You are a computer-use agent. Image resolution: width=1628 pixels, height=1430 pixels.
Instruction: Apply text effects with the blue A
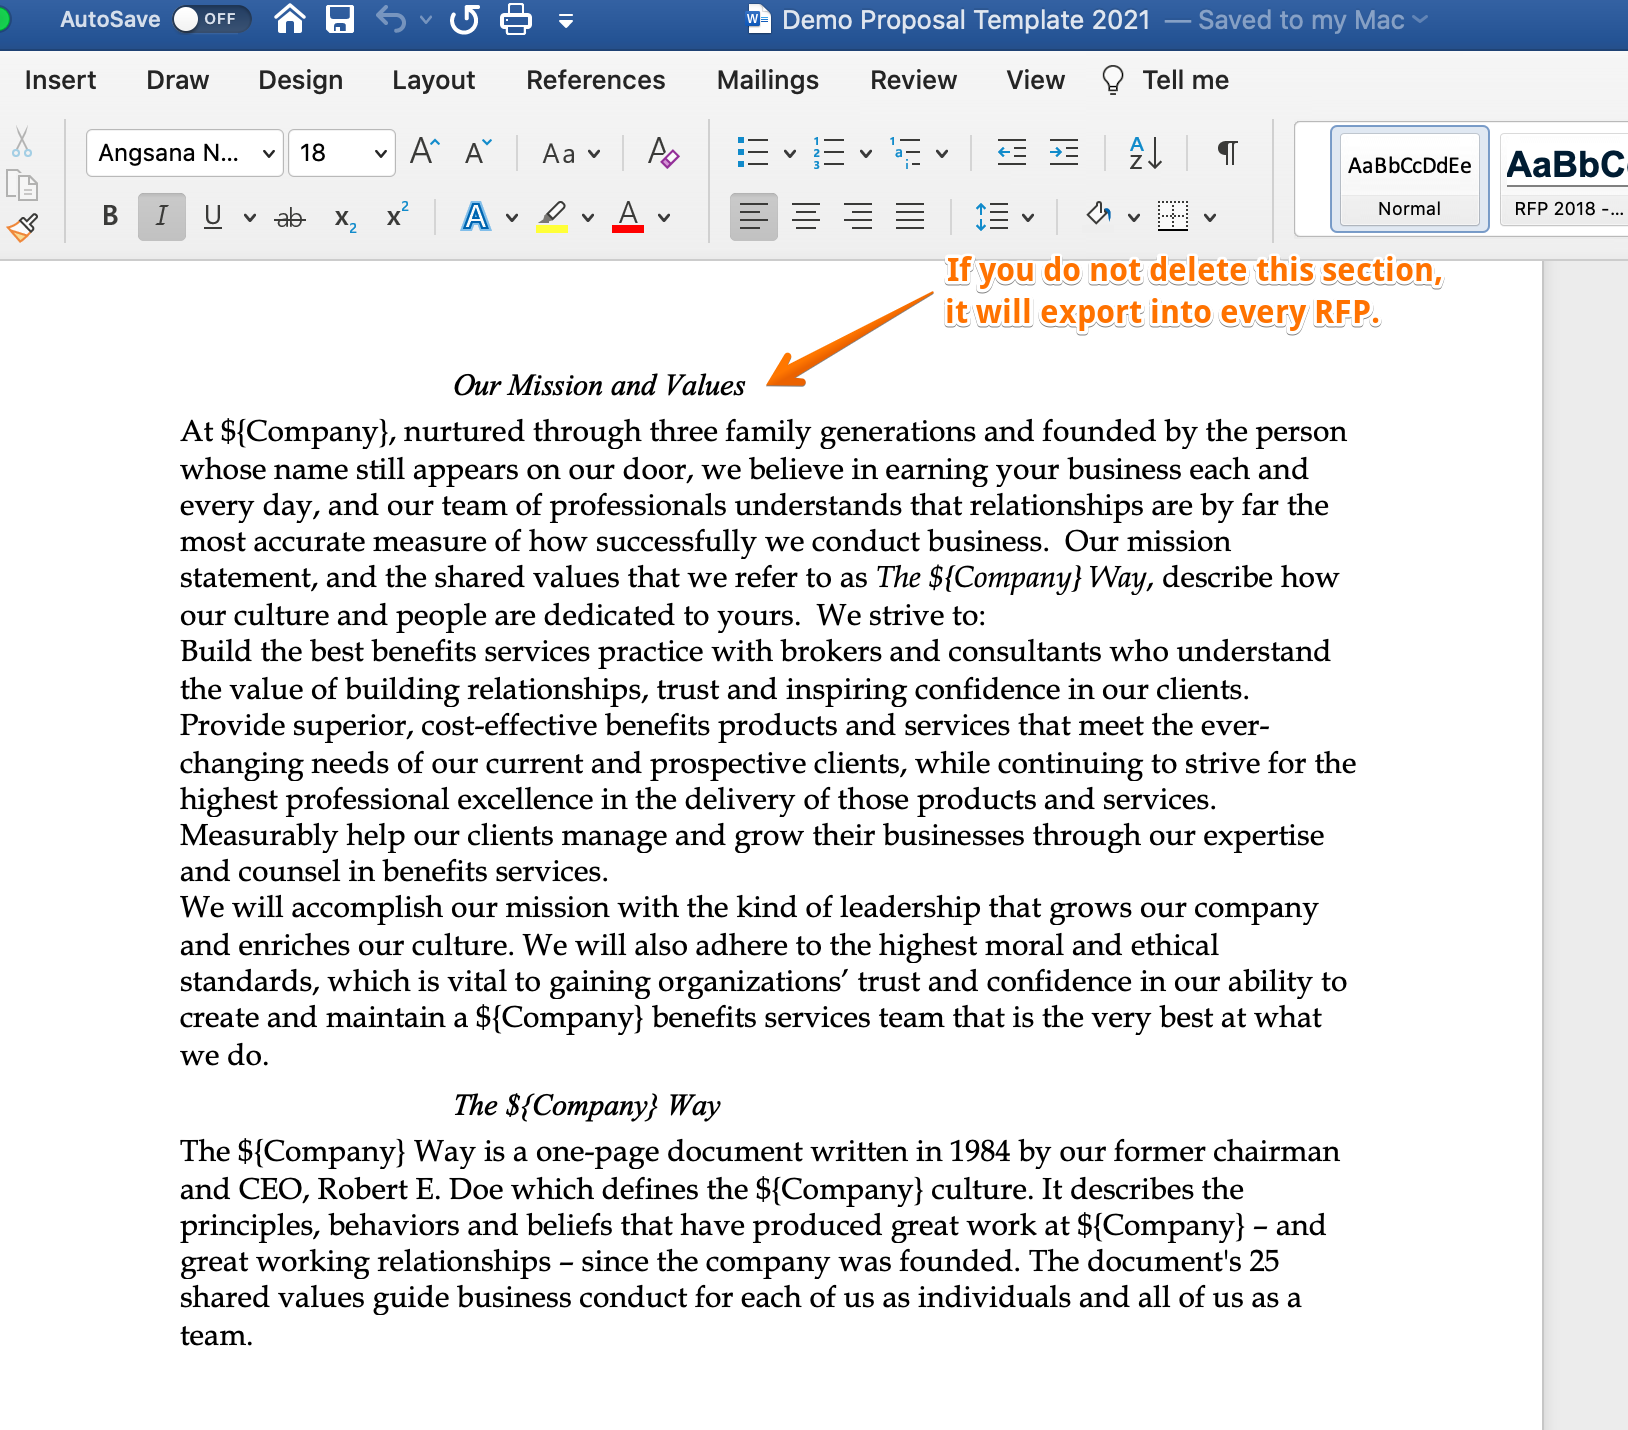pyautogui.click(x=476, y=216)
